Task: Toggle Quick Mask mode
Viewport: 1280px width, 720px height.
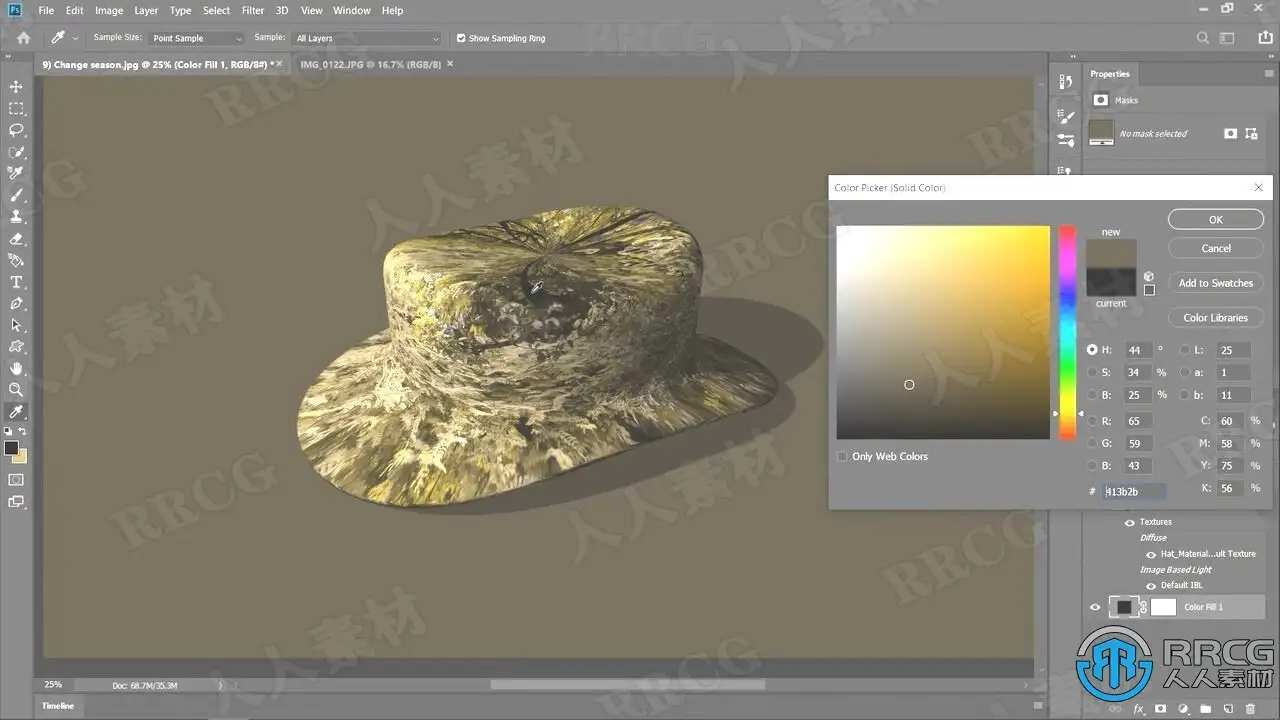Action: pyautogui.click(x=16, y=480)
